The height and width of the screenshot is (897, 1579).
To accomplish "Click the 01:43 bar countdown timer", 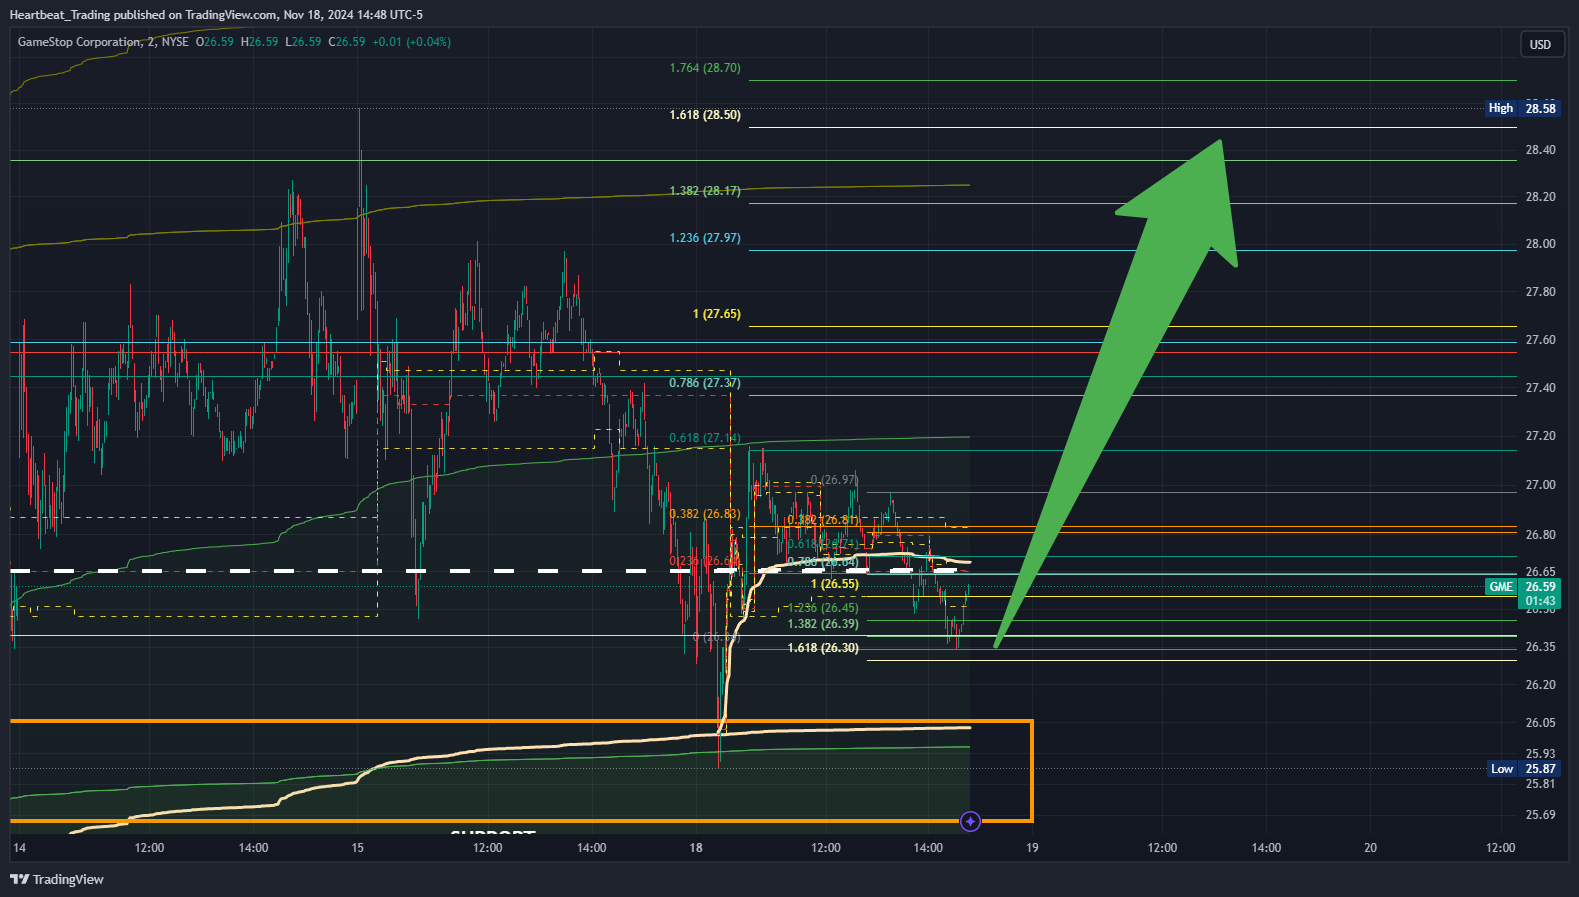I will click(x=1540, y=601).
